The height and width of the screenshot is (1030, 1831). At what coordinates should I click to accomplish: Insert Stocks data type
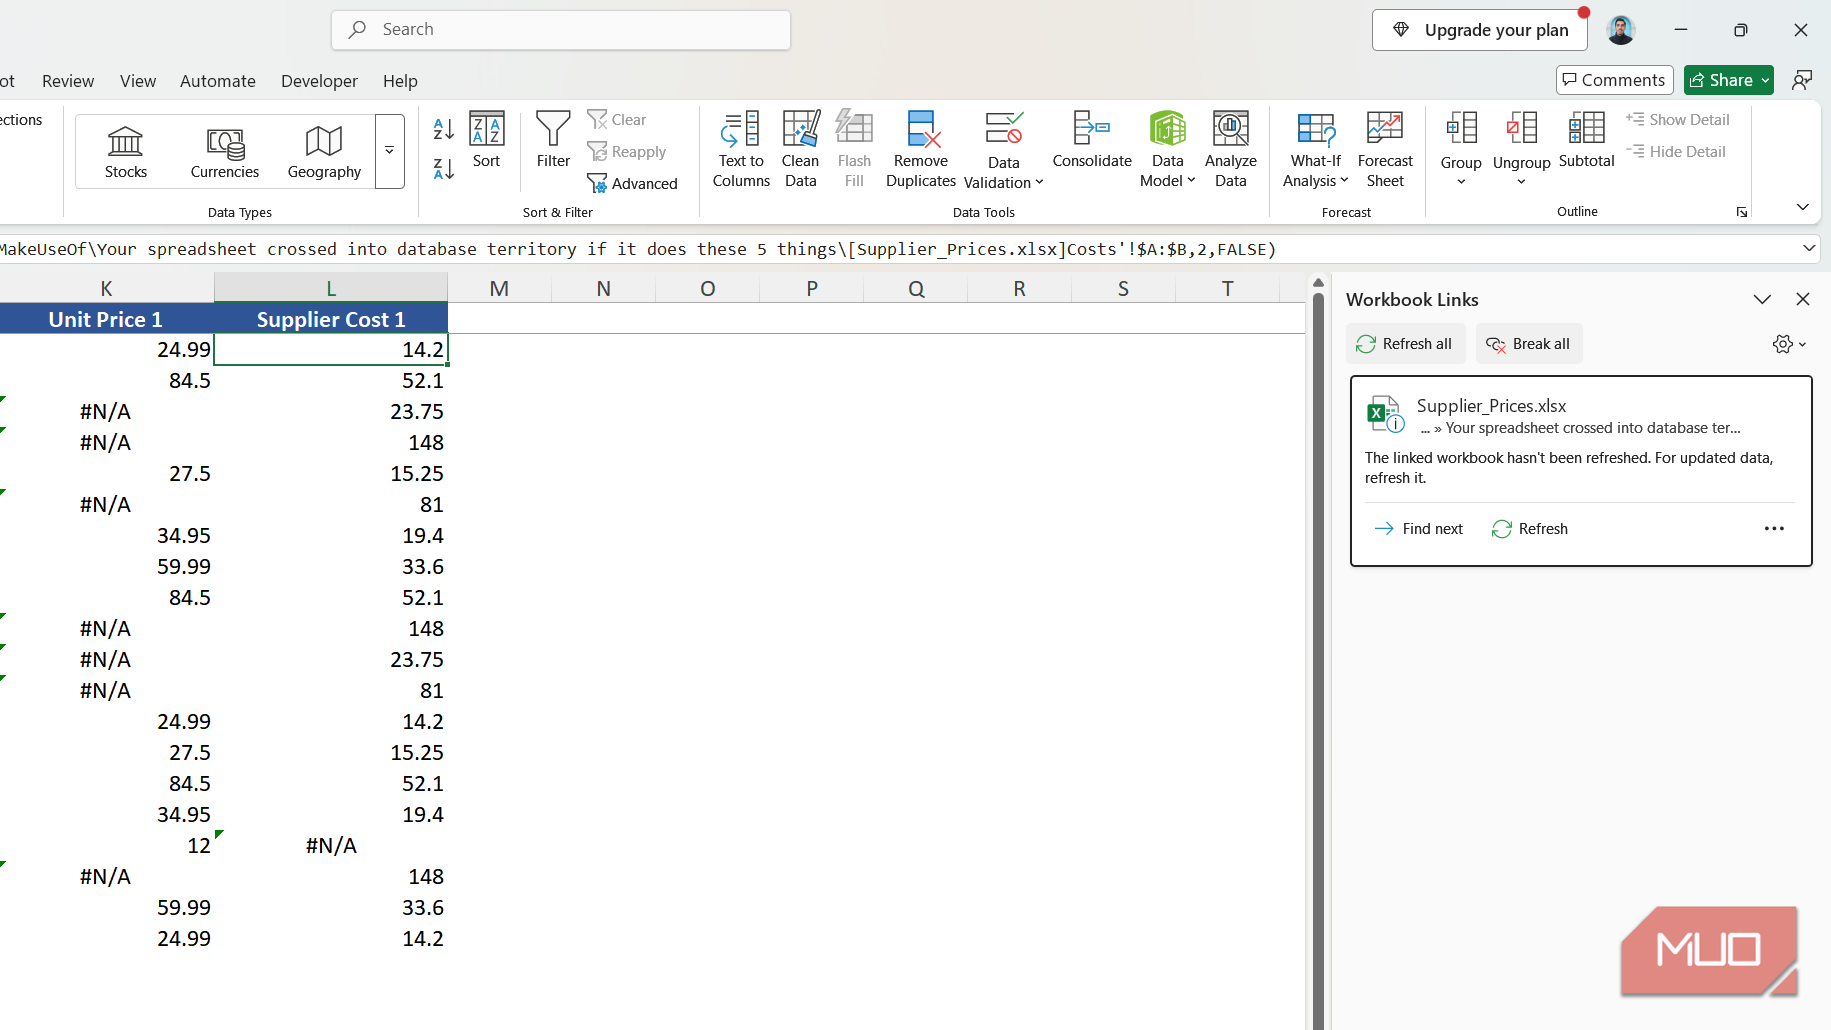tap(126, 152)
